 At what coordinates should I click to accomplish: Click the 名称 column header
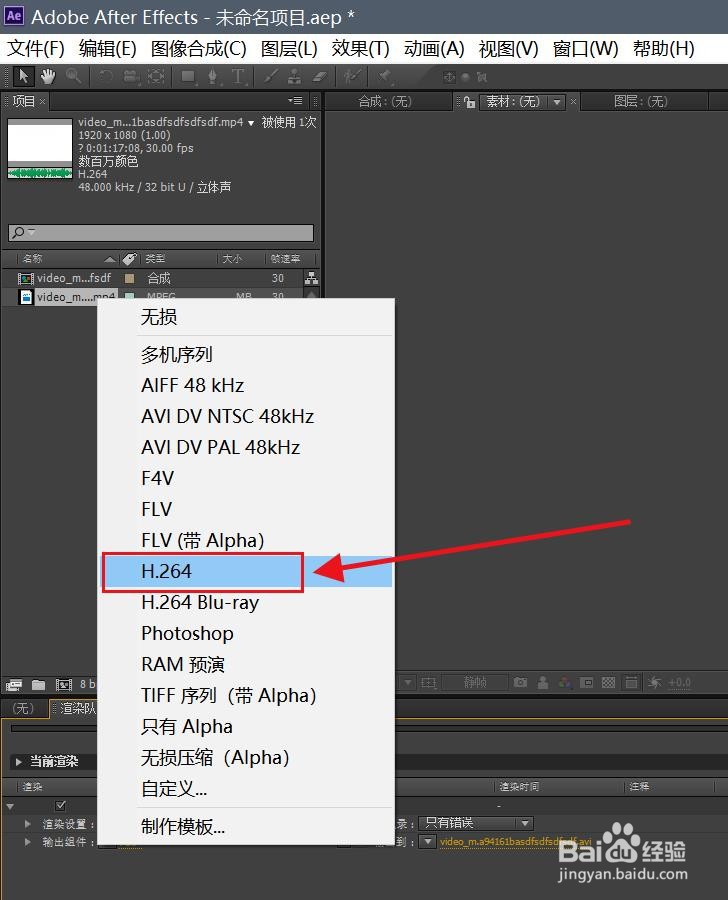pyautogui.click(x=33, y=259)
